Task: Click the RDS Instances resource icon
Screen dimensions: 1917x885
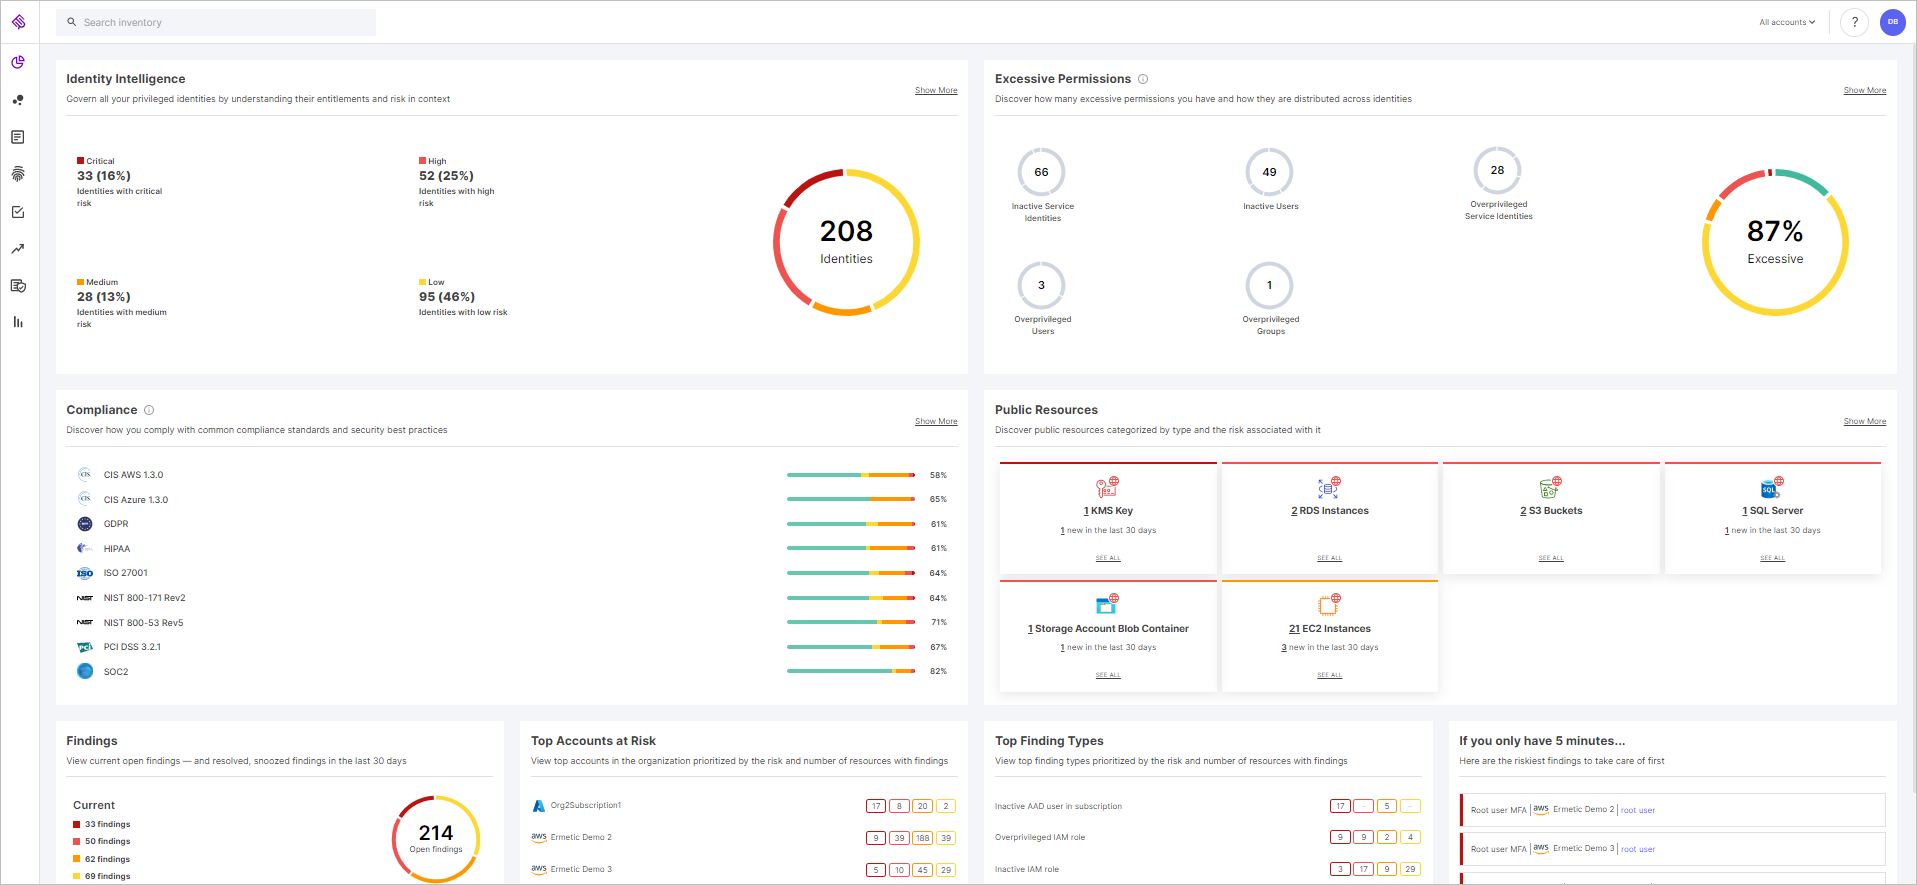Action: point(1329,487)
